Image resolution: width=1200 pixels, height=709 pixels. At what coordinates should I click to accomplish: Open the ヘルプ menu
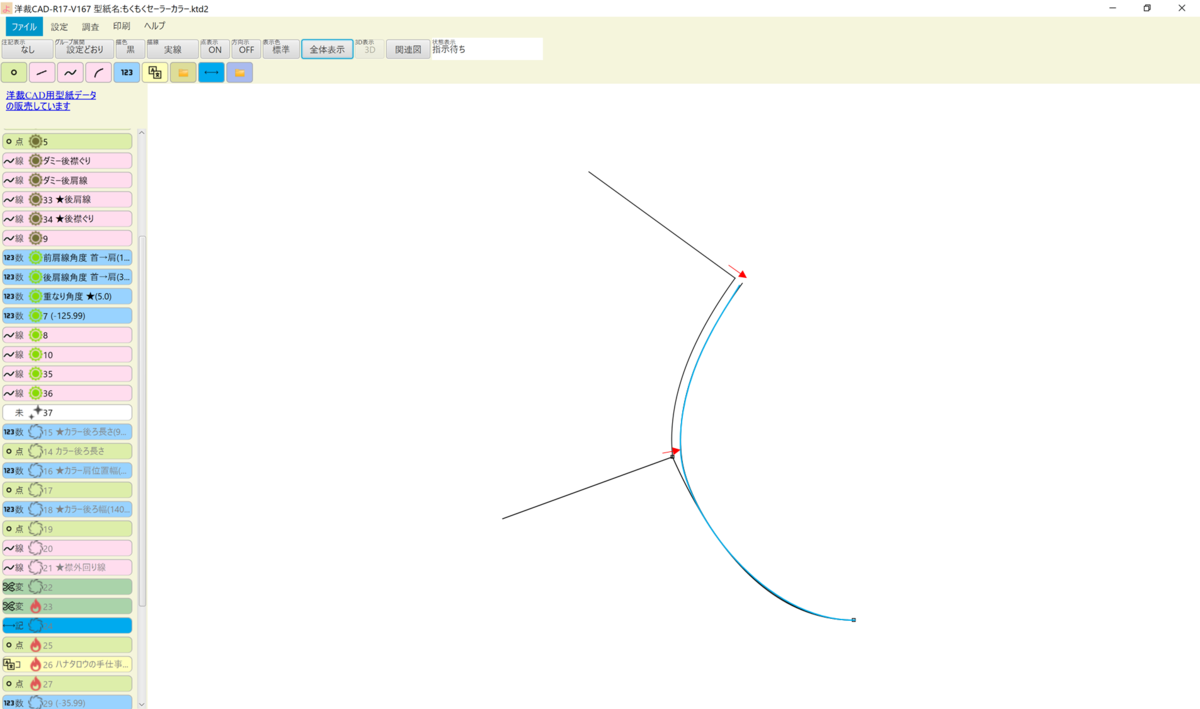tap(155, 26)
